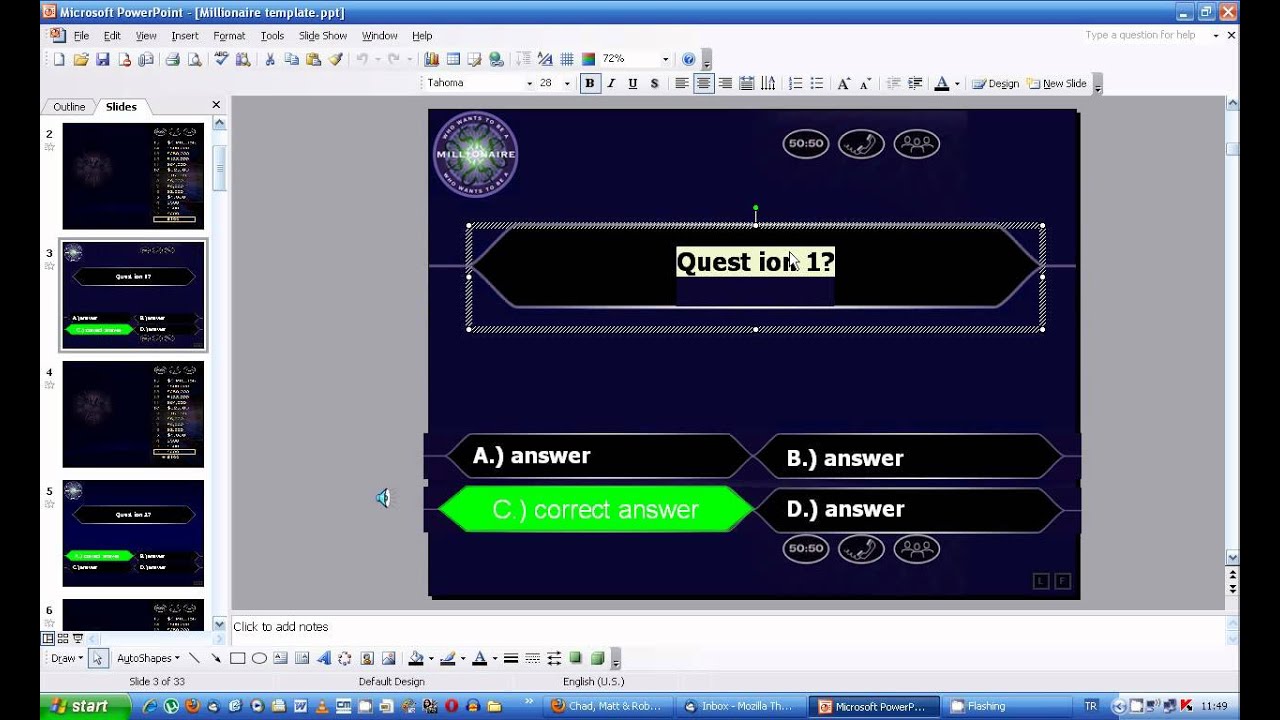Open the Slide Show menu

pos(323,36)
